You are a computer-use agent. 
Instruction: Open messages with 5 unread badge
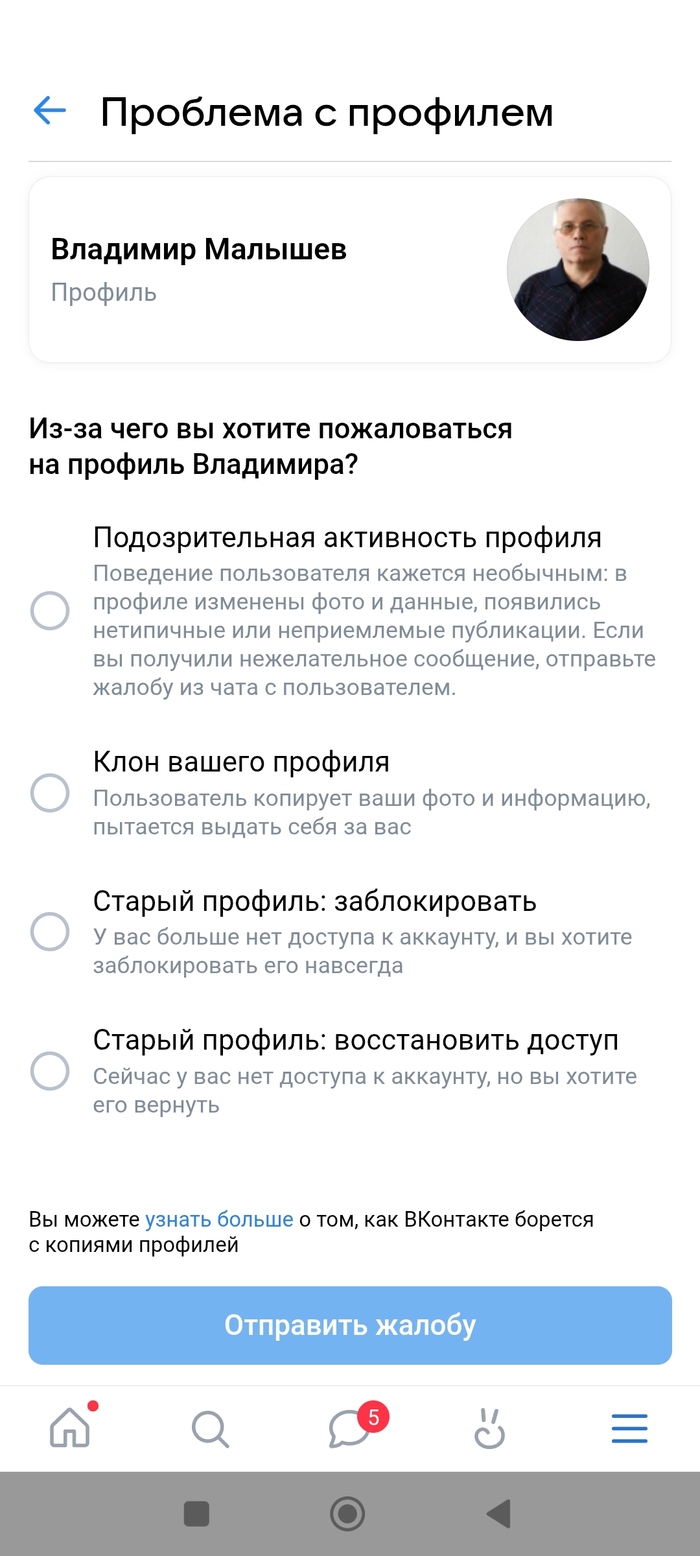350,1428
